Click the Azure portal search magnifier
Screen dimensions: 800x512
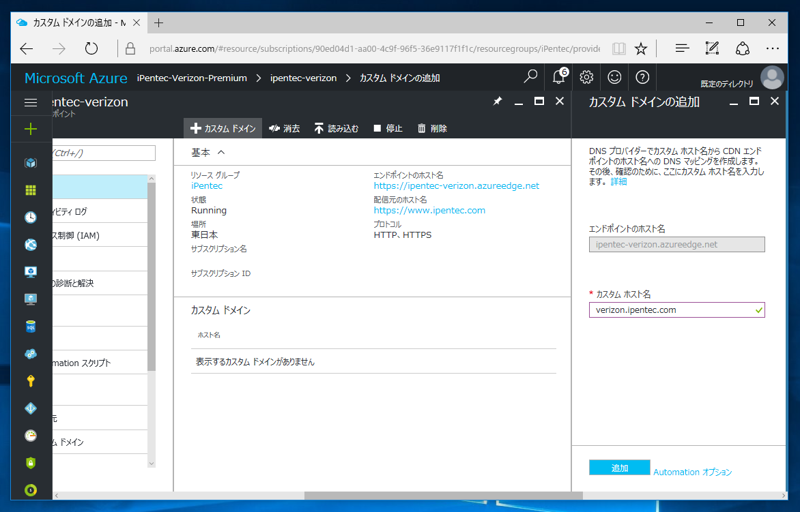click(531, 77)
